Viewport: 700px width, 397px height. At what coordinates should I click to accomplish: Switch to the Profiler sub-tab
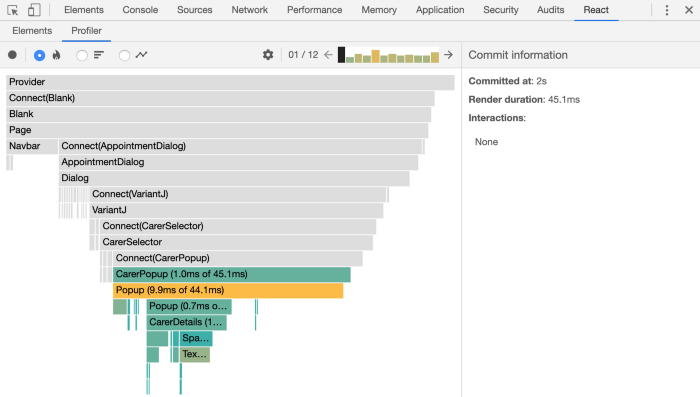click(x=86, y=31)
